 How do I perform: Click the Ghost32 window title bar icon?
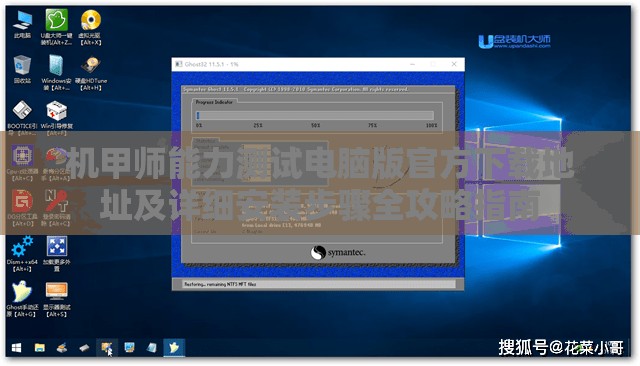point(178,64)
